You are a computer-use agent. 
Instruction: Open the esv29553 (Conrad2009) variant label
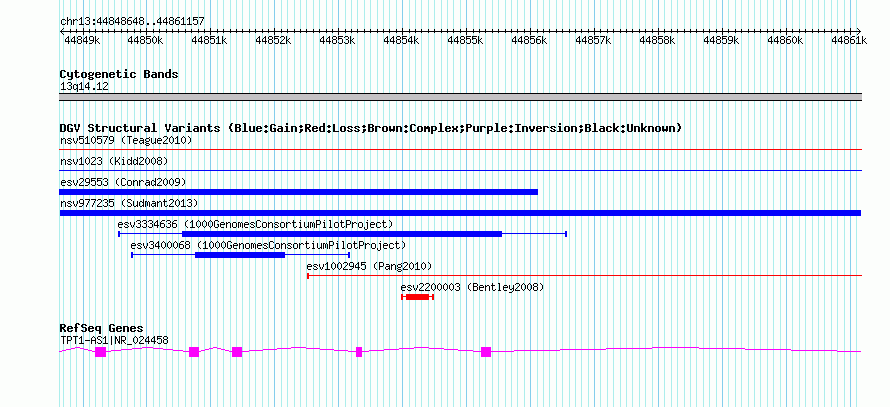pyautogui.click(x=123, y=182)
